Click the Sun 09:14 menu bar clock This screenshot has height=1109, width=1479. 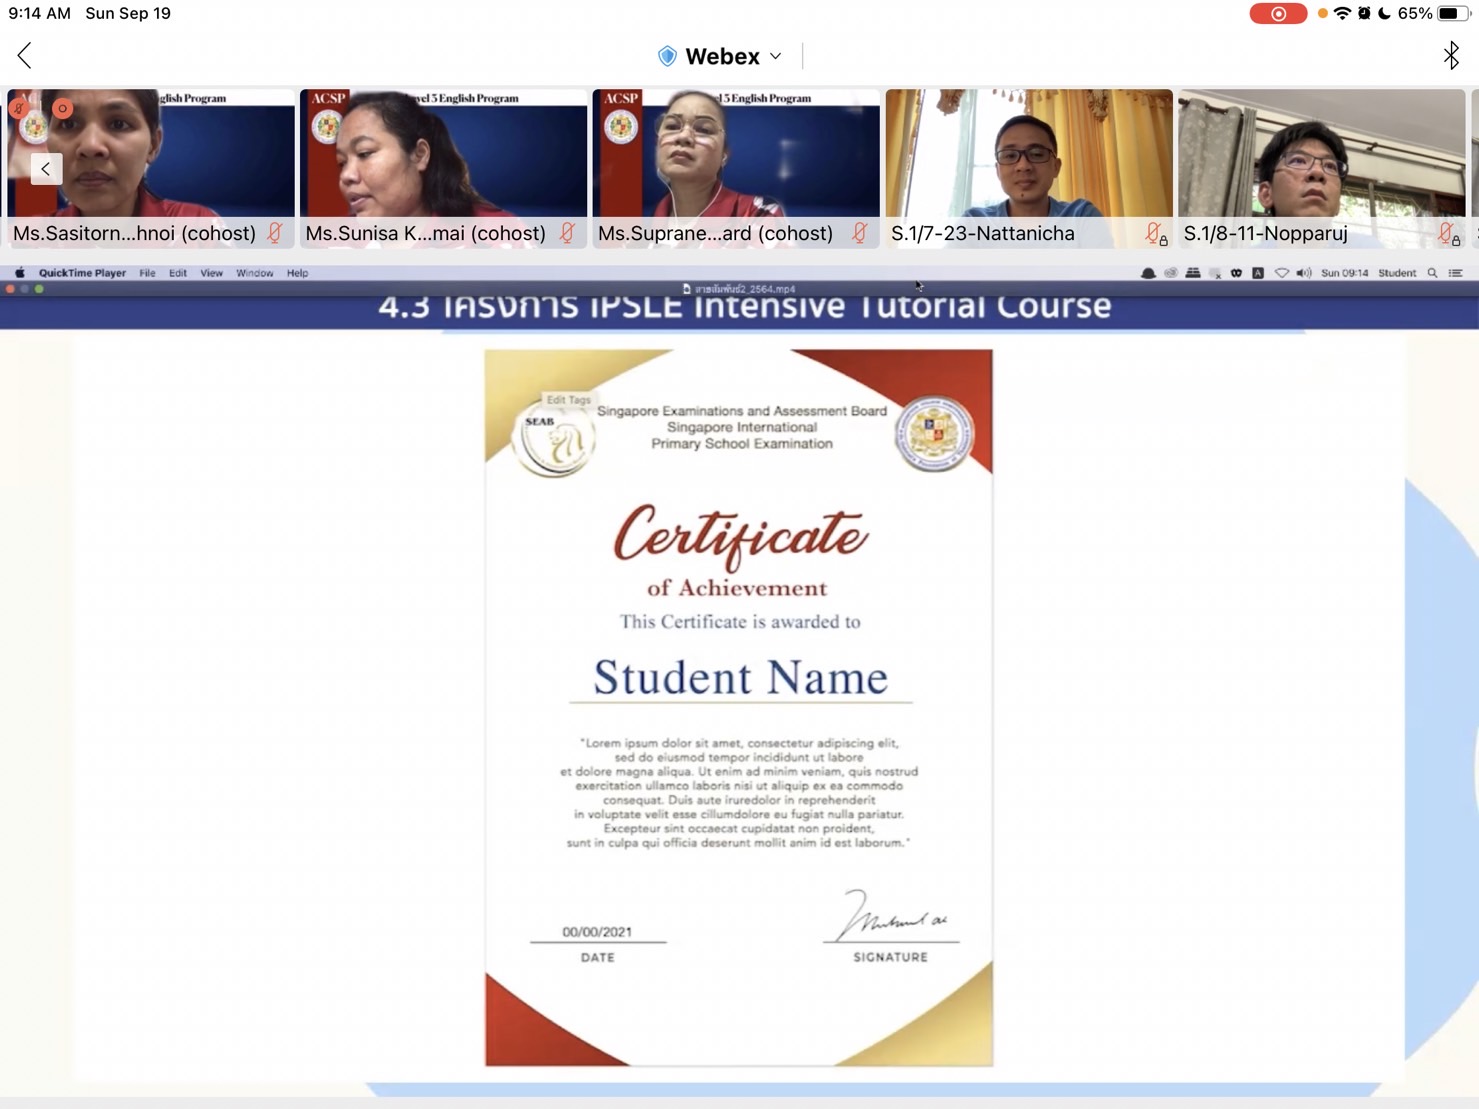click(x=1345, y=273)
